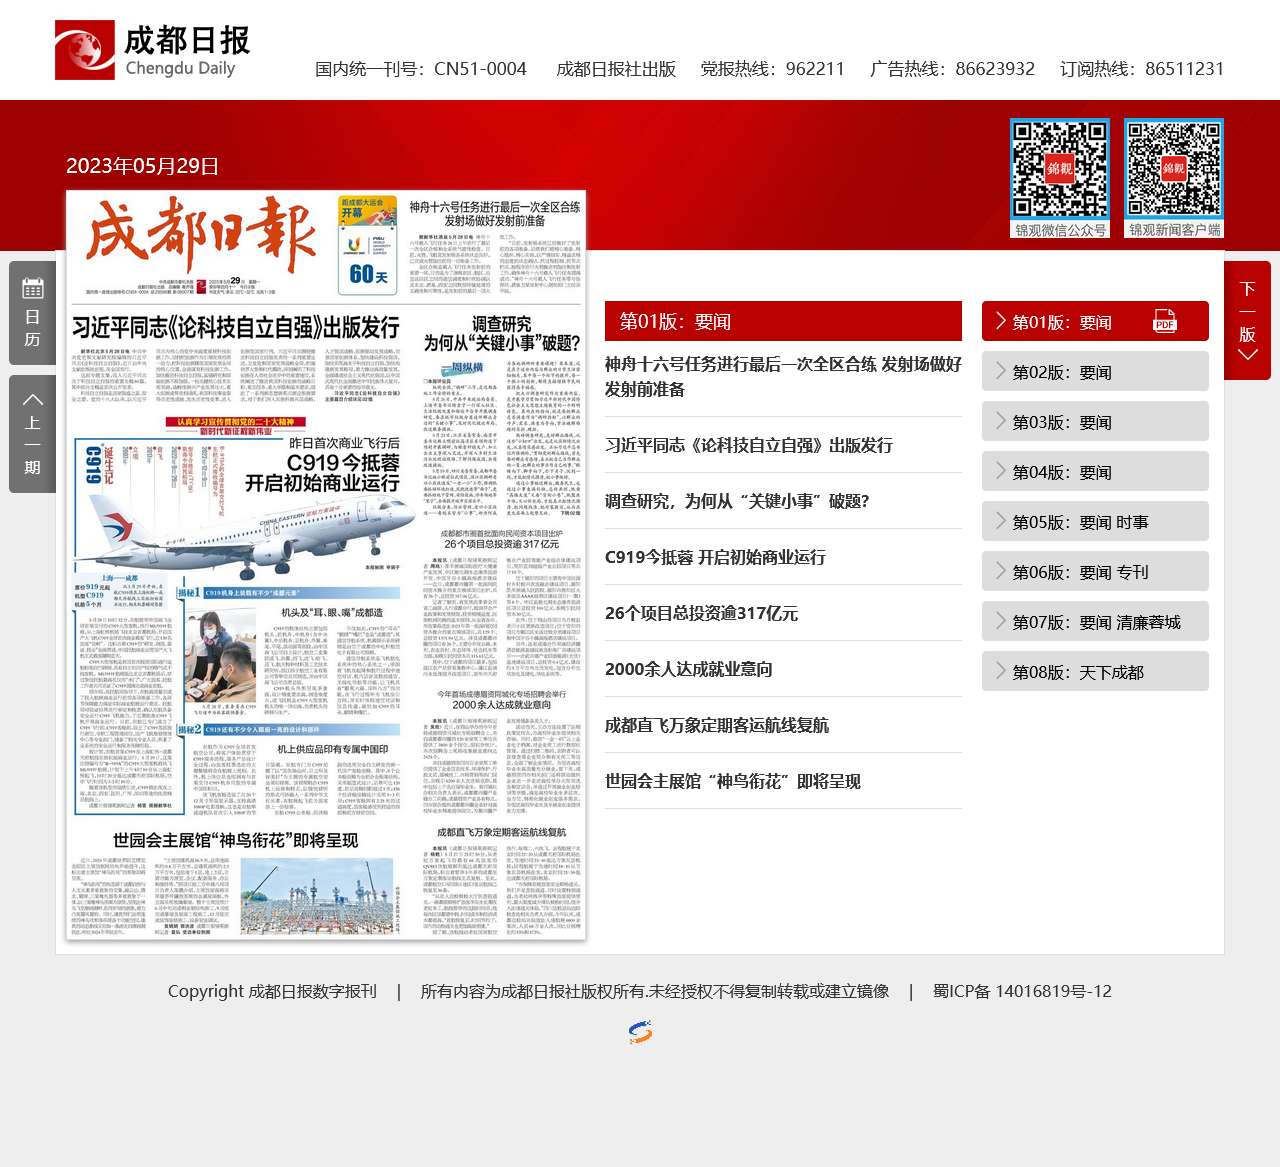
Task: Click 蜀ICP备 14016819号-12 footer link
Action: 1022,991
